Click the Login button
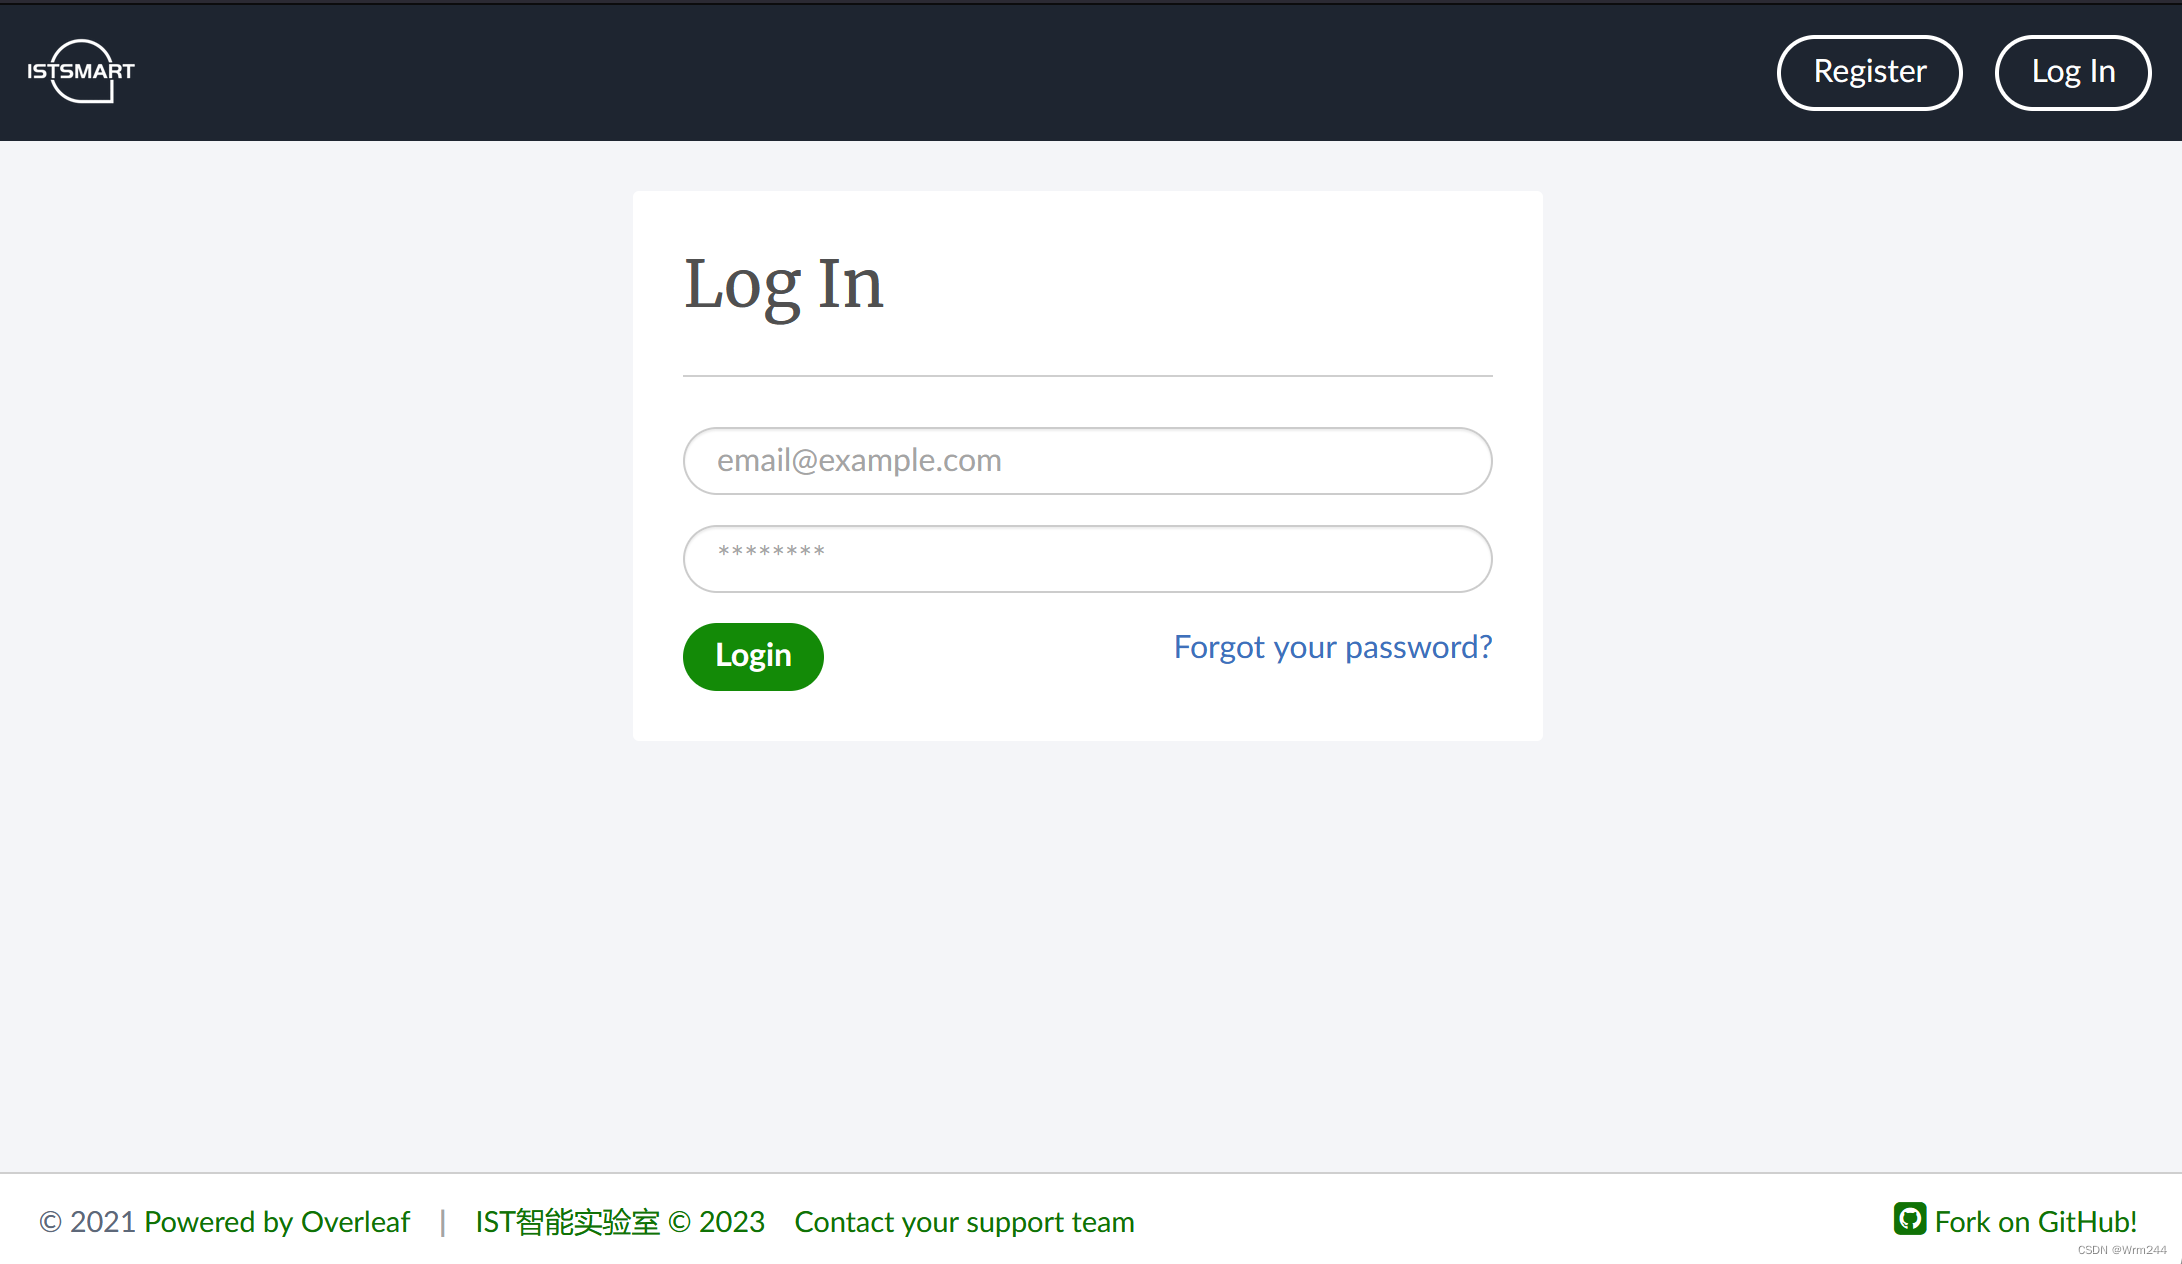The height and width of the screenshot is (1264, 2182). tap(752, 656)
